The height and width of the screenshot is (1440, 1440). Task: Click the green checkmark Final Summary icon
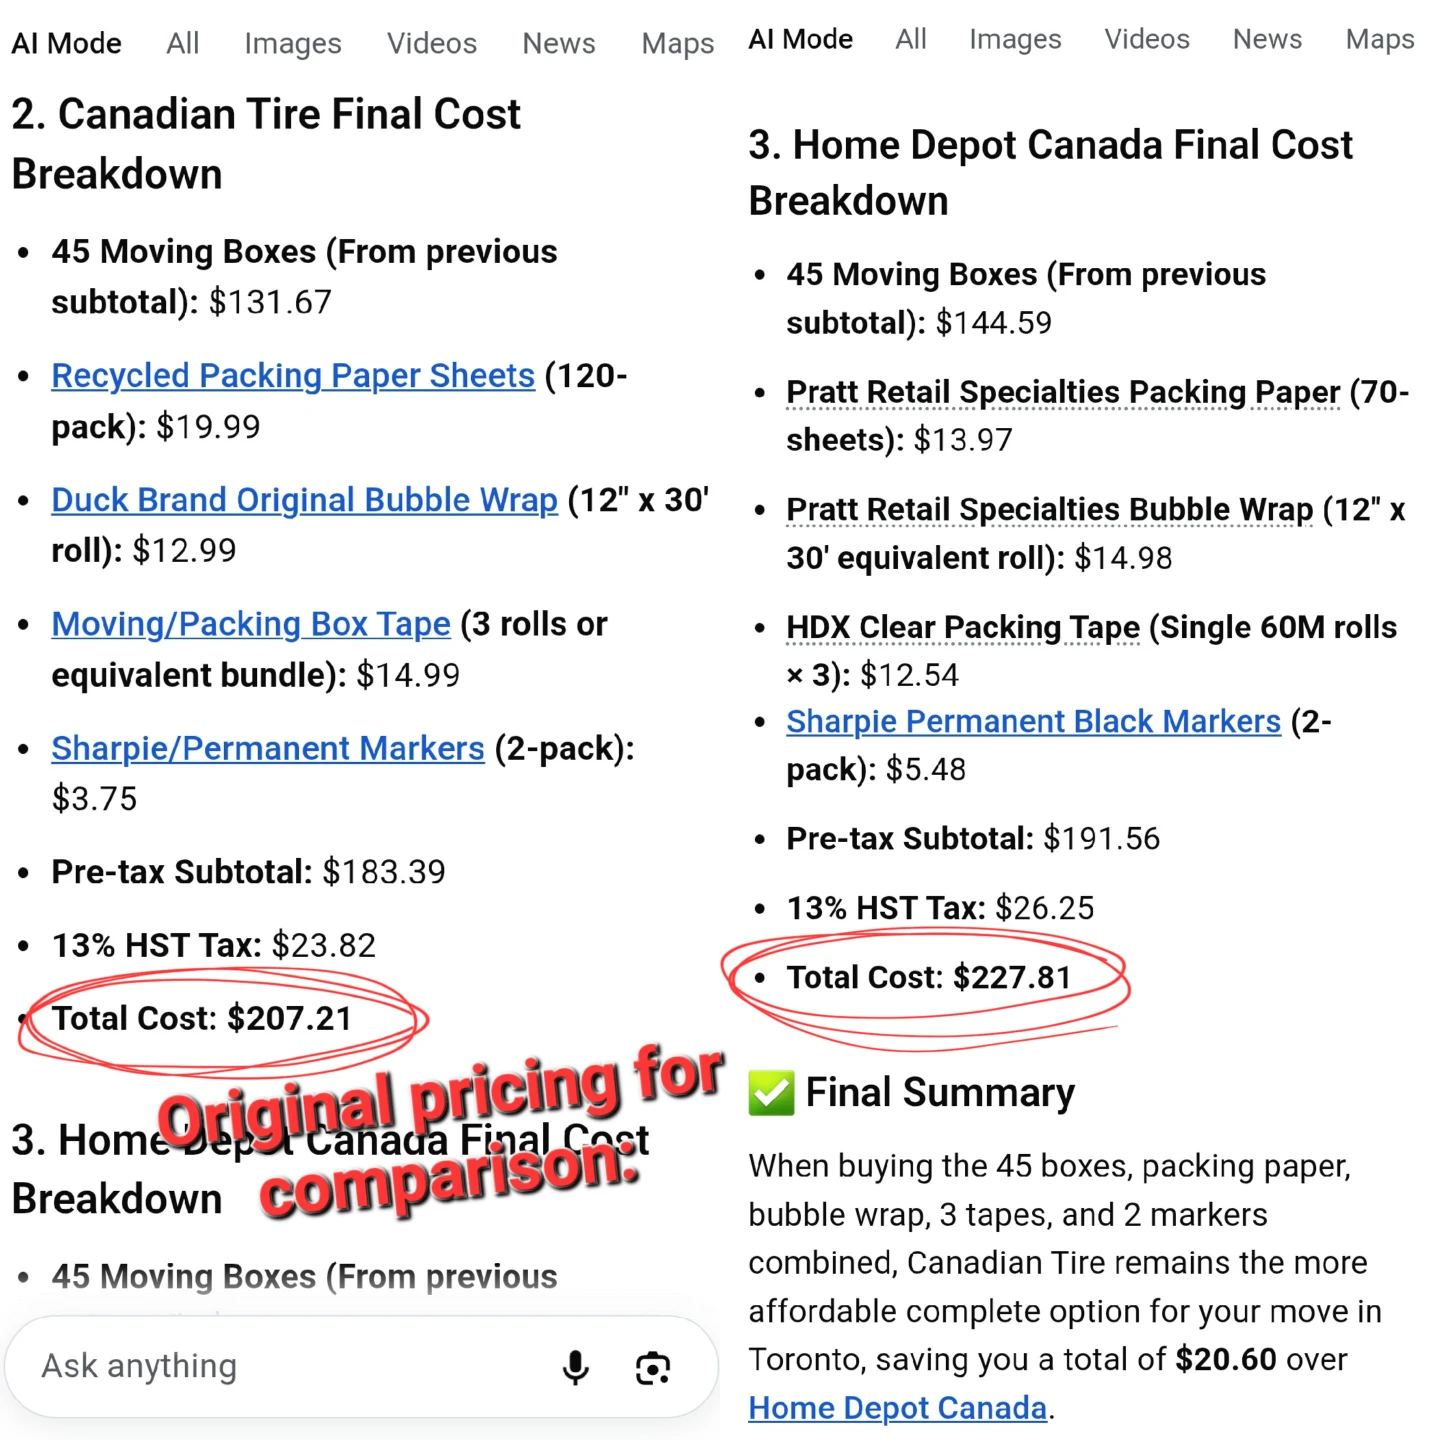771,1093
